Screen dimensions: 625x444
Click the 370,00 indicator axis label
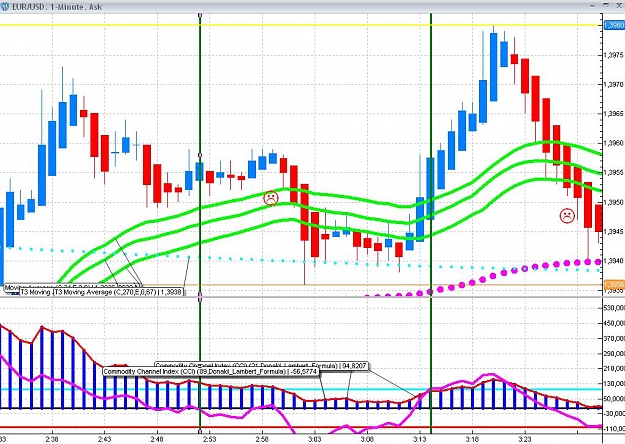[615, 338]
